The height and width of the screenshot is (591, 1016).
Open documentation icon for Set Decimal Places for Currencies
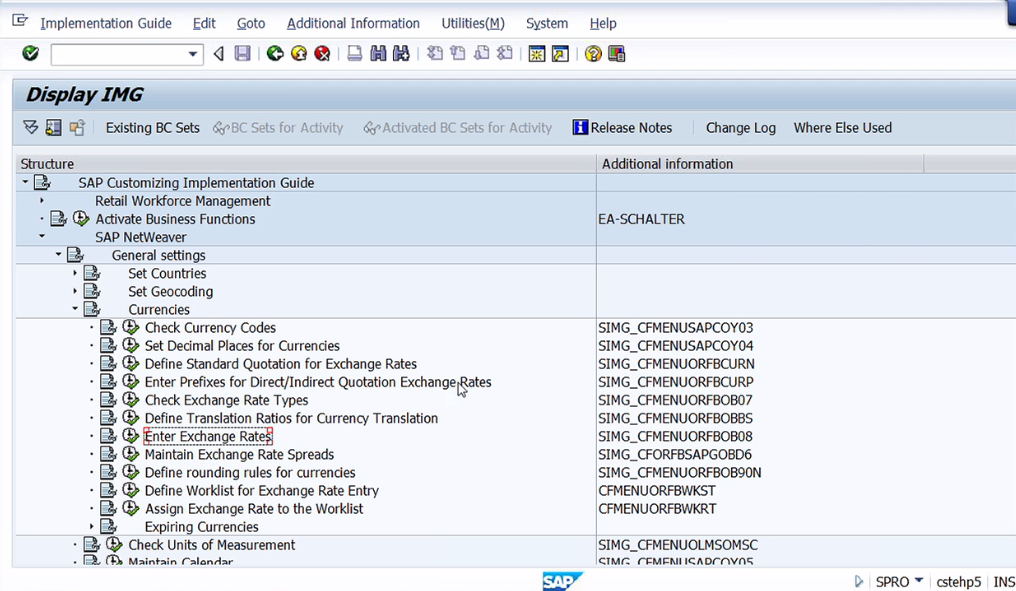pos(108,345)
